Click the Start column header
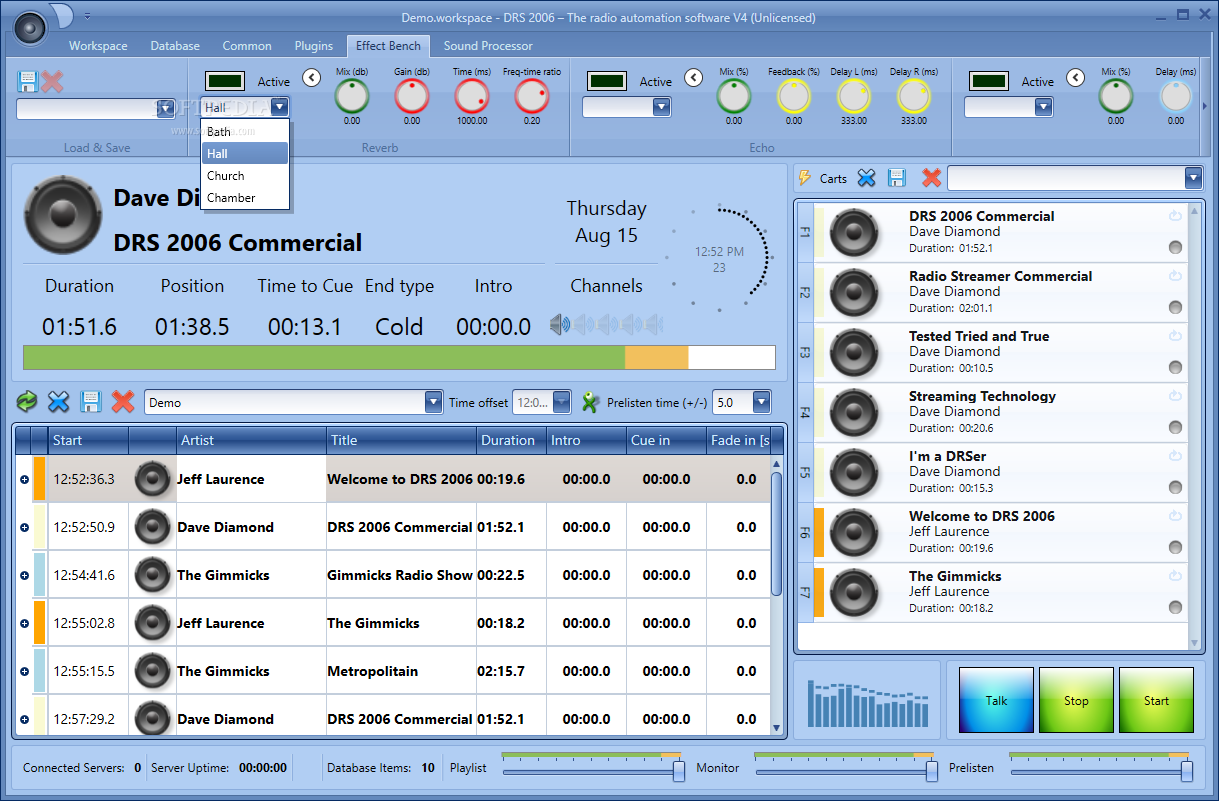This screenshot has width=1219, height=801. click(88, 440)
